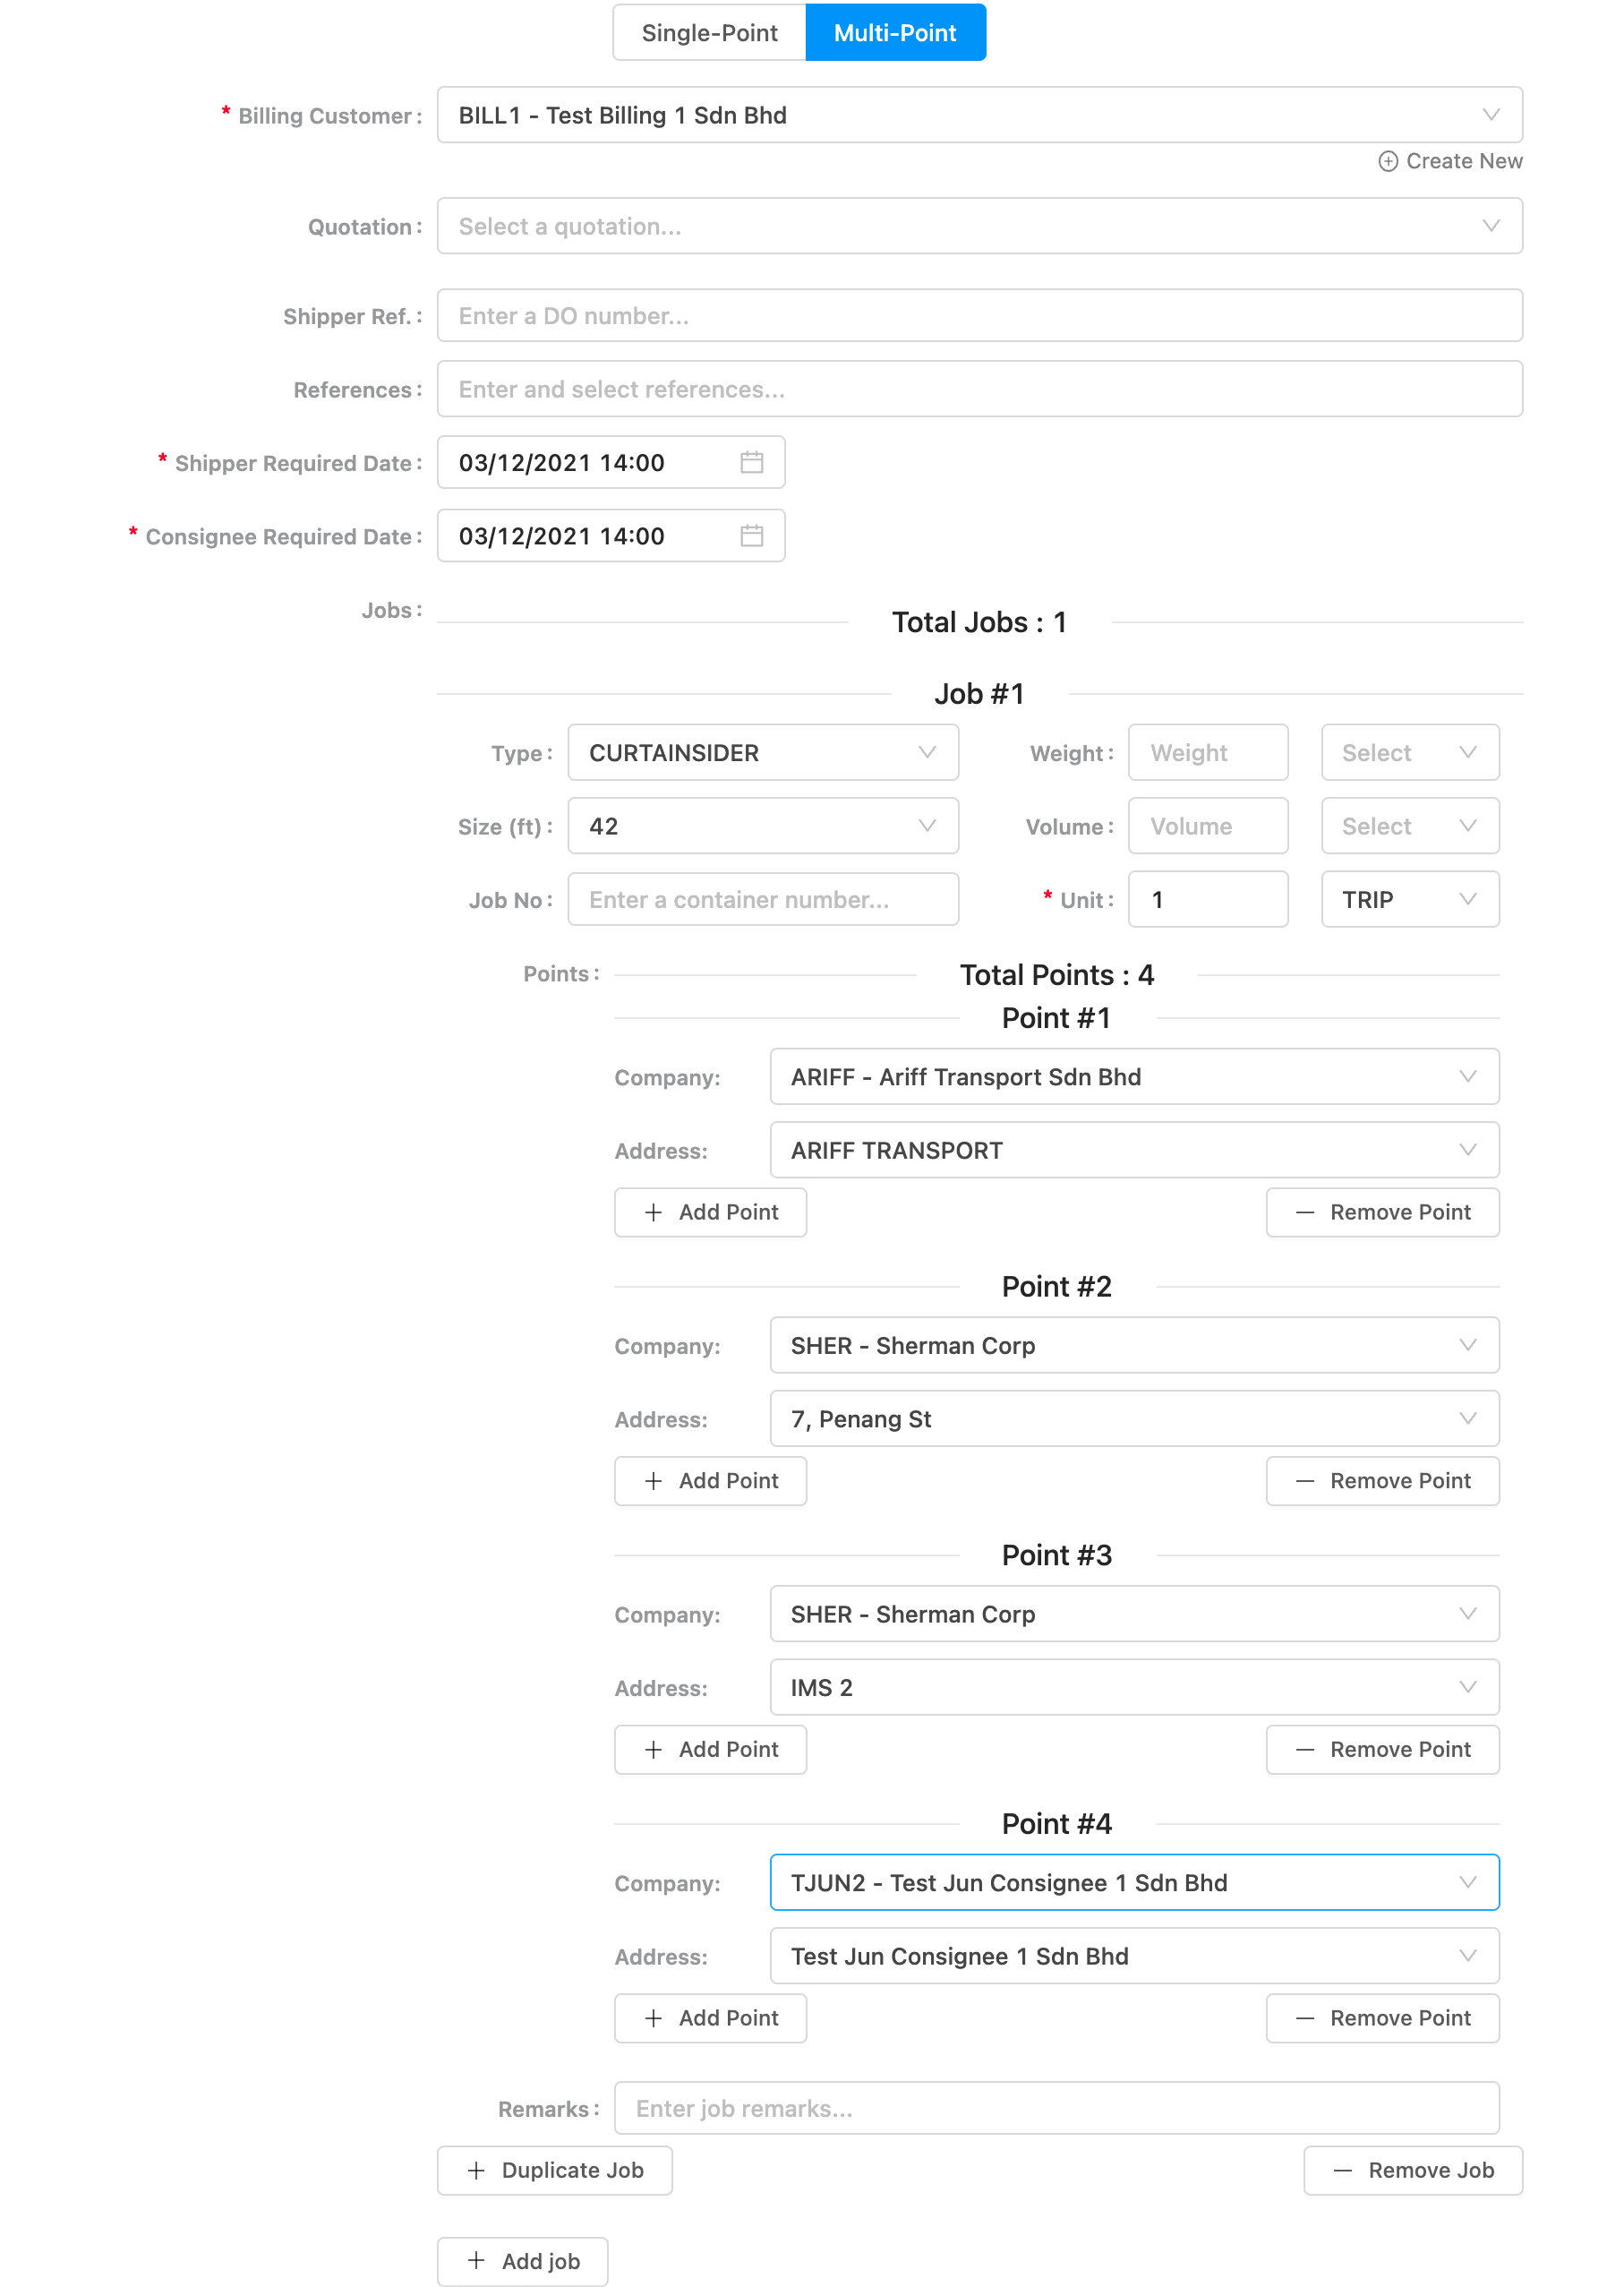1624x2287 pixels.
Task: Click Remove Point under Point #3
Action: point(1382,1749)
